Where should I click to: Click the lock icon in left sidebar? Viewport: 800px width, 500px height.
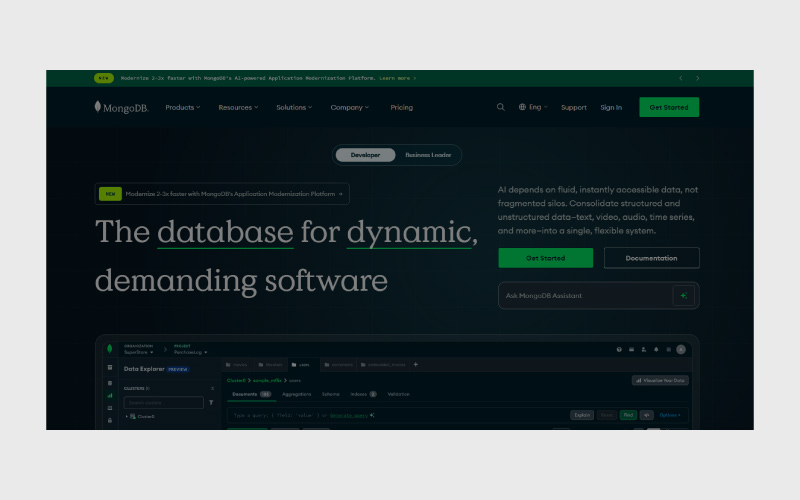(110, 420)
